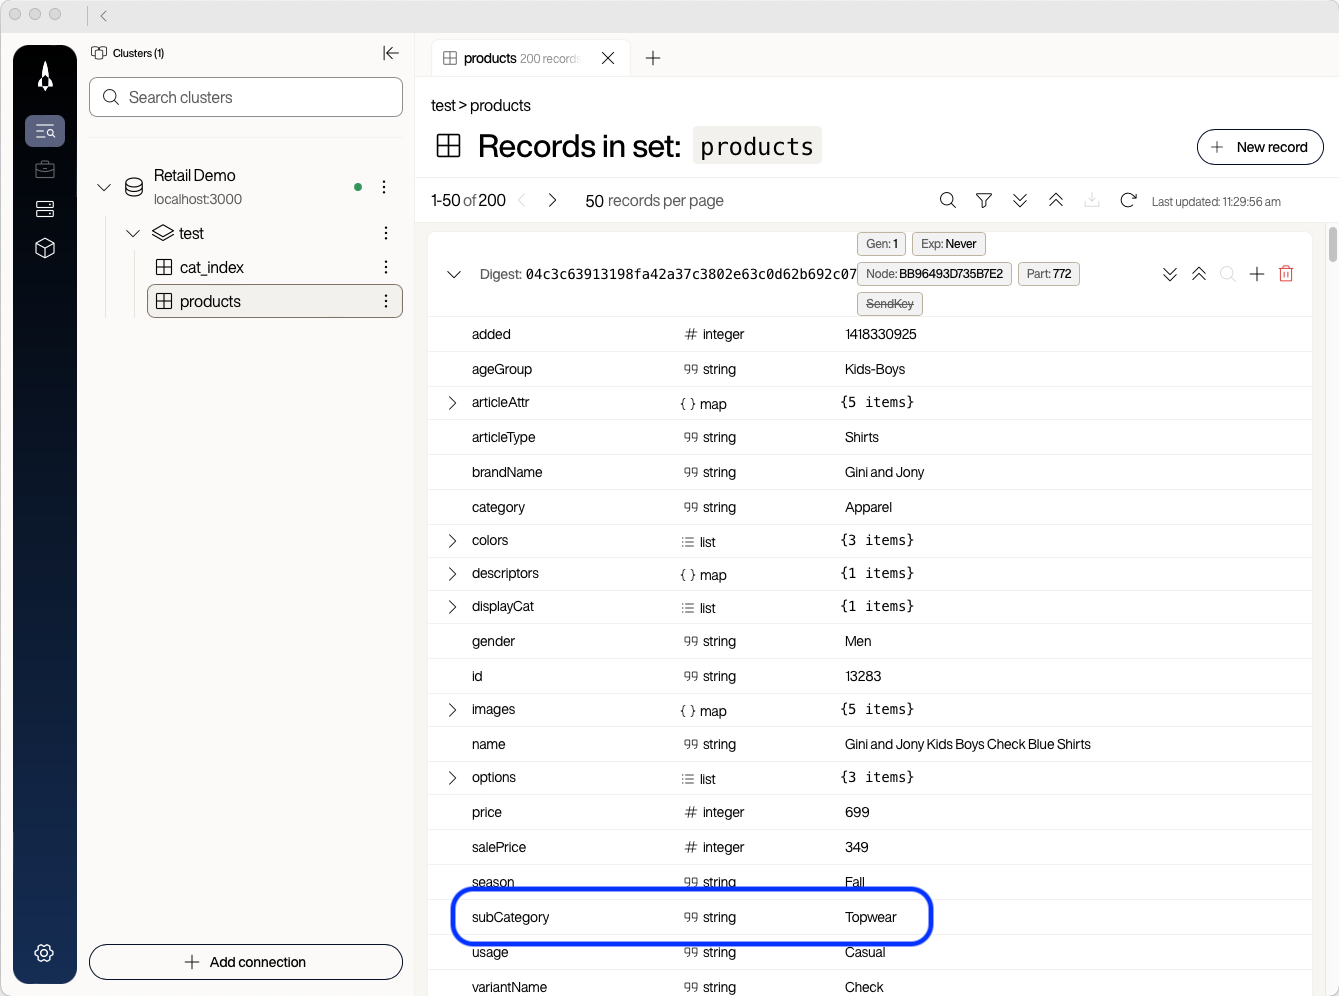The image size is (1339, 996).
Task: Open settings gear in the sidebar
Action: coord(44,953)
